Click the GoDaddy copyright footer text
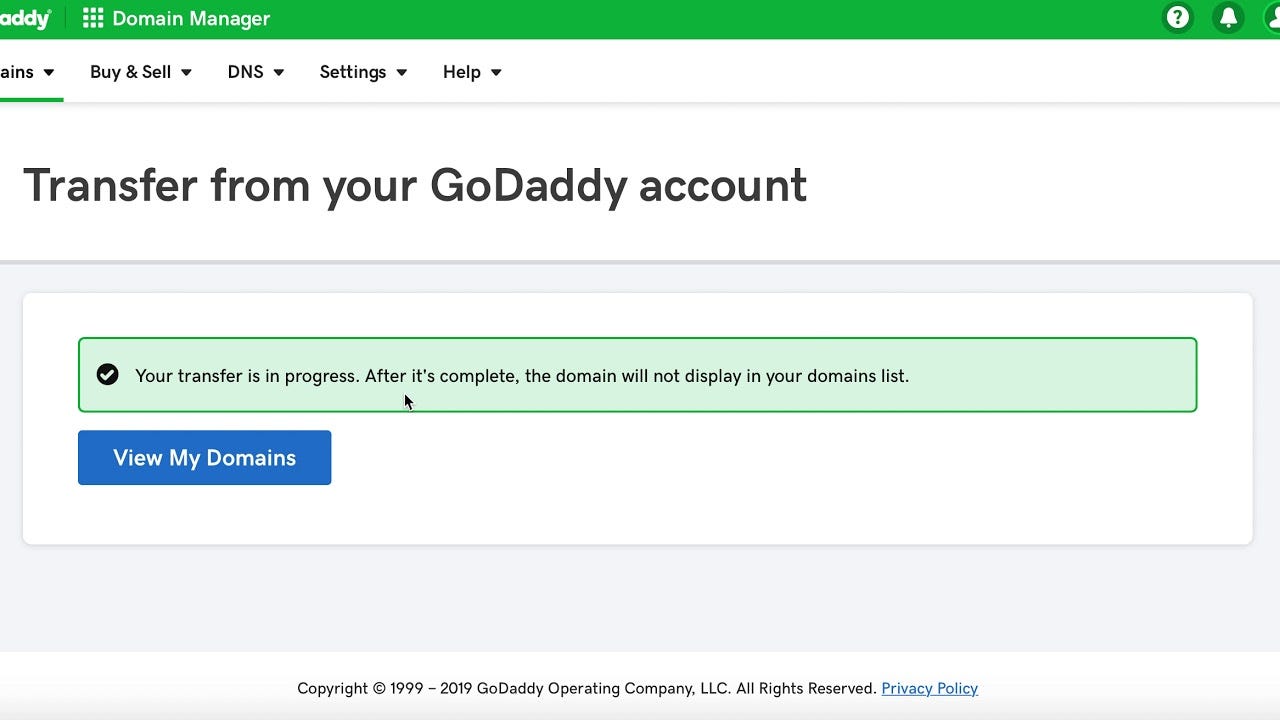1280x720 pixels. click(x=587, y=688)
